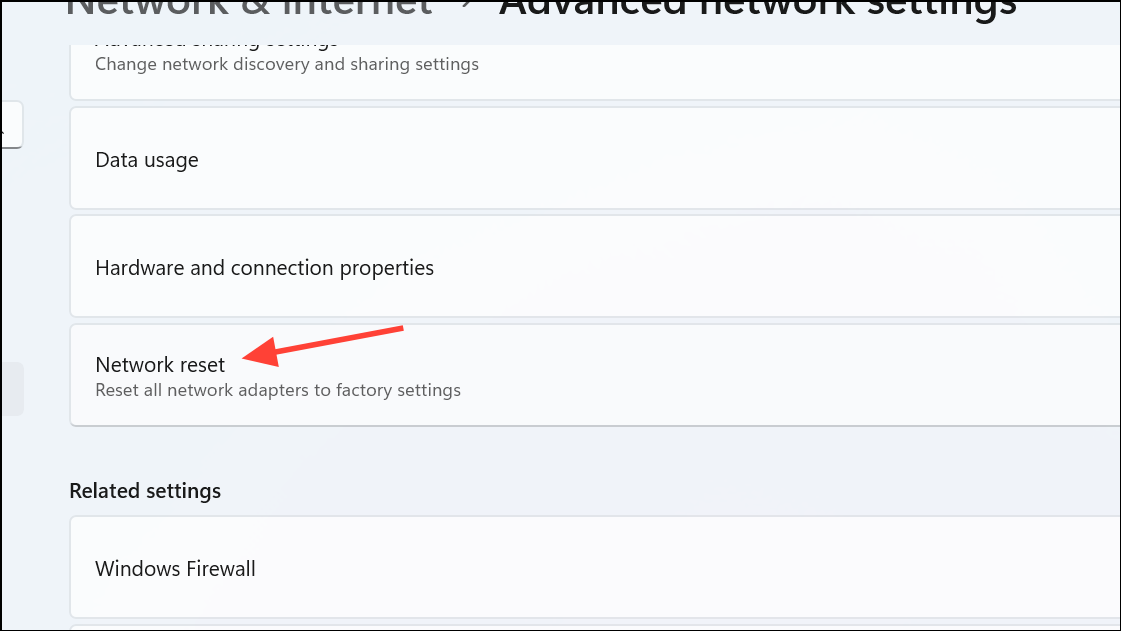
Task: Click the "Reset all network adapters" description text
Action: [x=277, y=390]
